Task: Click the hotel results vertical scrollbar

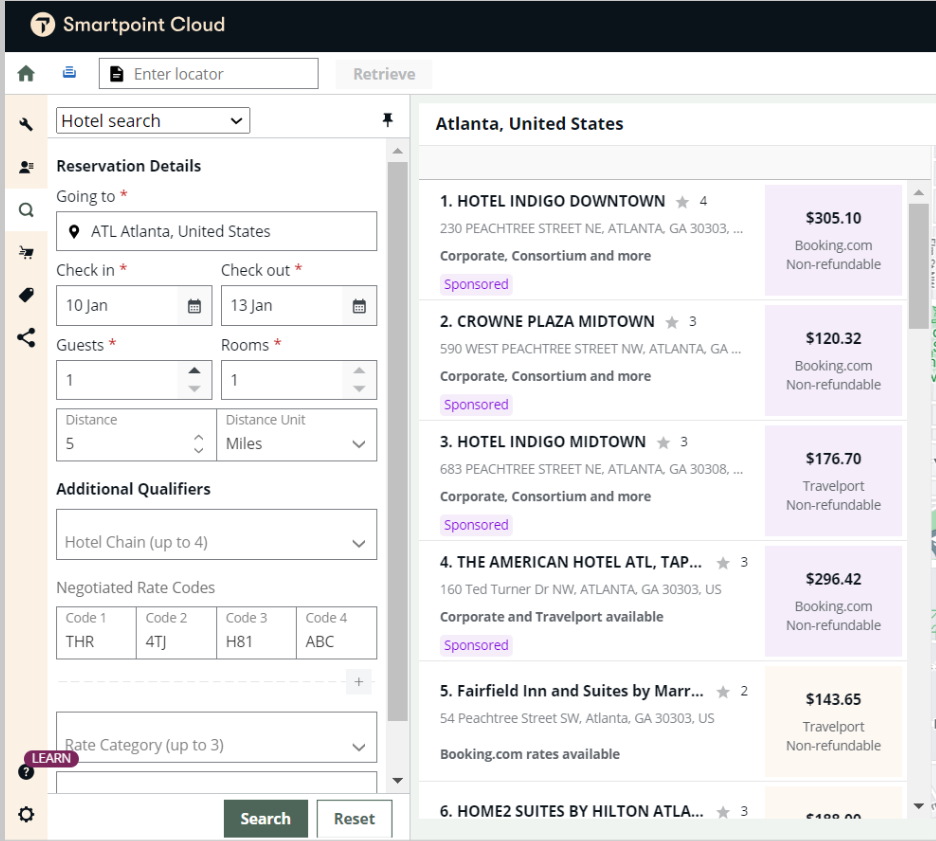Action: click(x=919, y=266)
